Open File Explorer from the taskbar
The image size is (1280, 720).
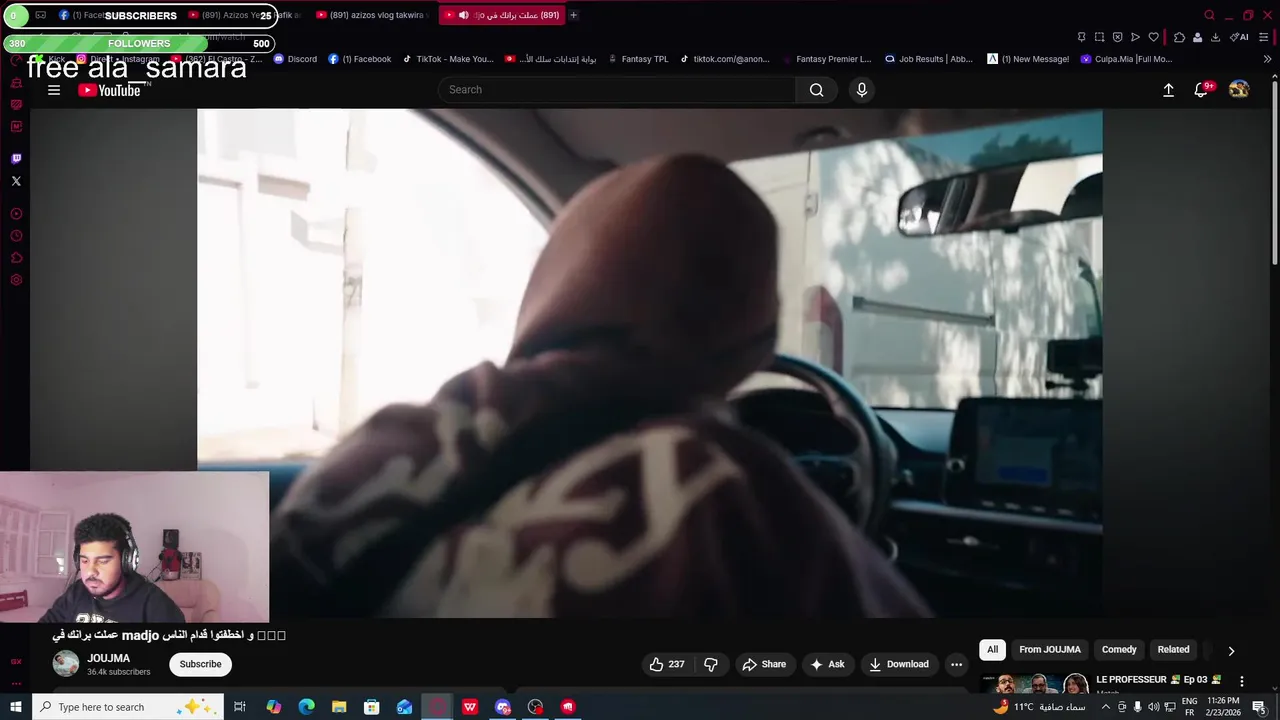[x=339, y=707]
